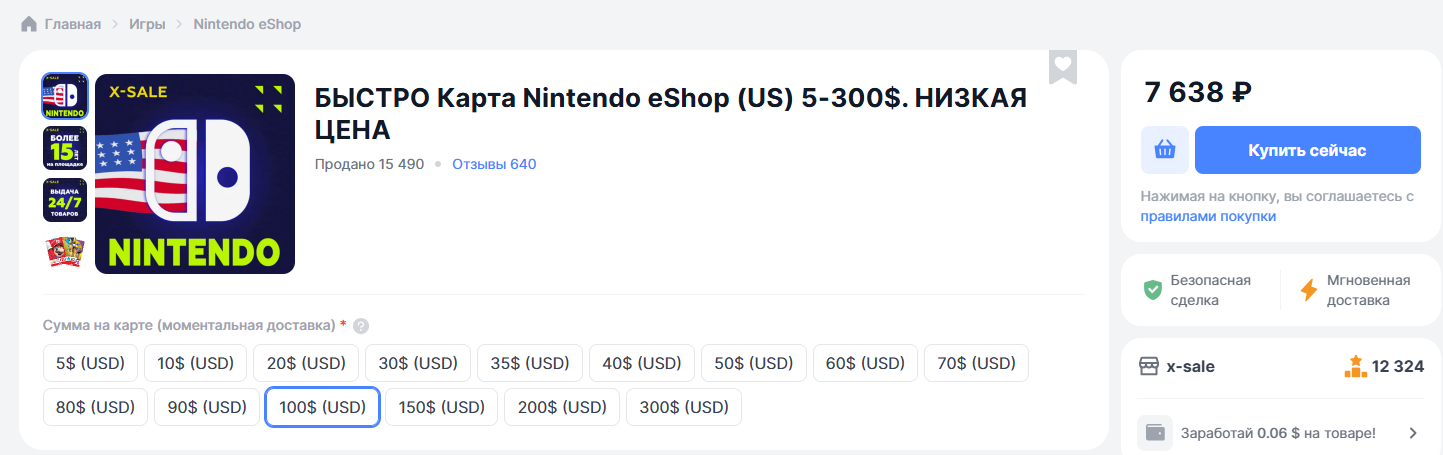Choose the 50$ (USD) option
Image resolution: width=1443 pixels, height=455 pixels.
pos(753,363)
